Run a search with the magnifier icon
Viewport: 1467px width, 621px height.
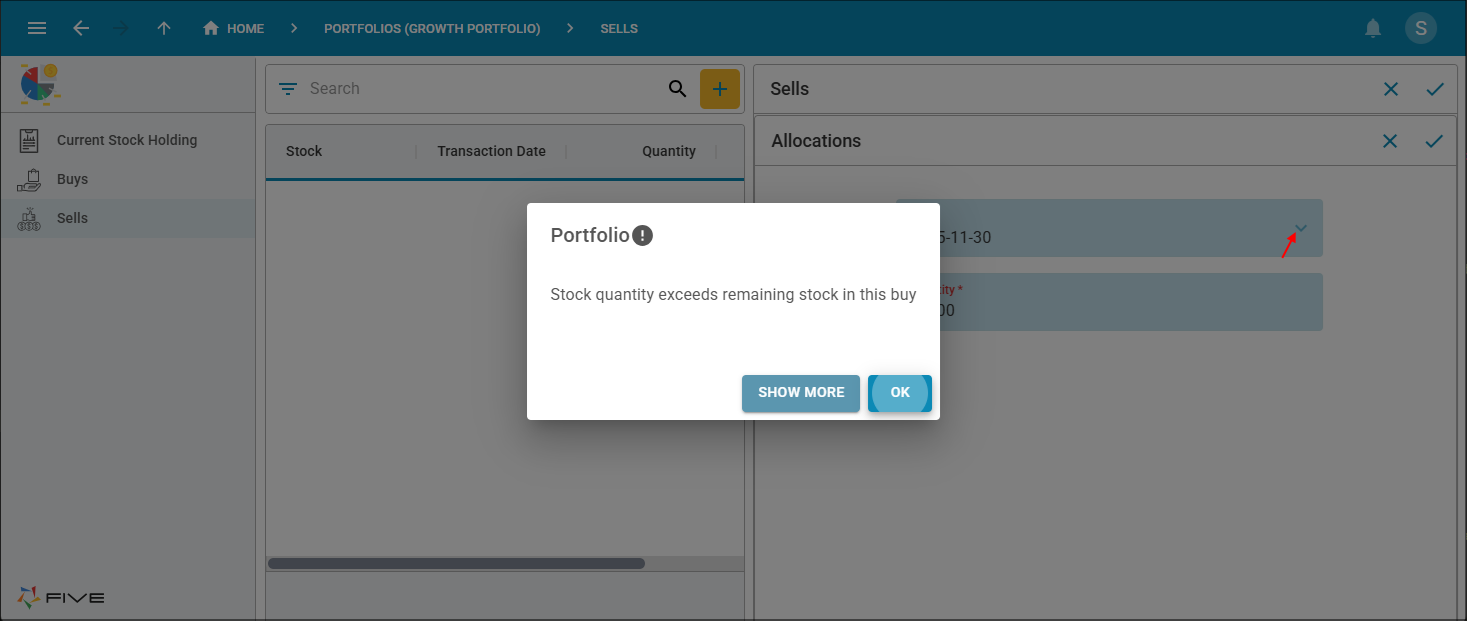tap(677, 88)
